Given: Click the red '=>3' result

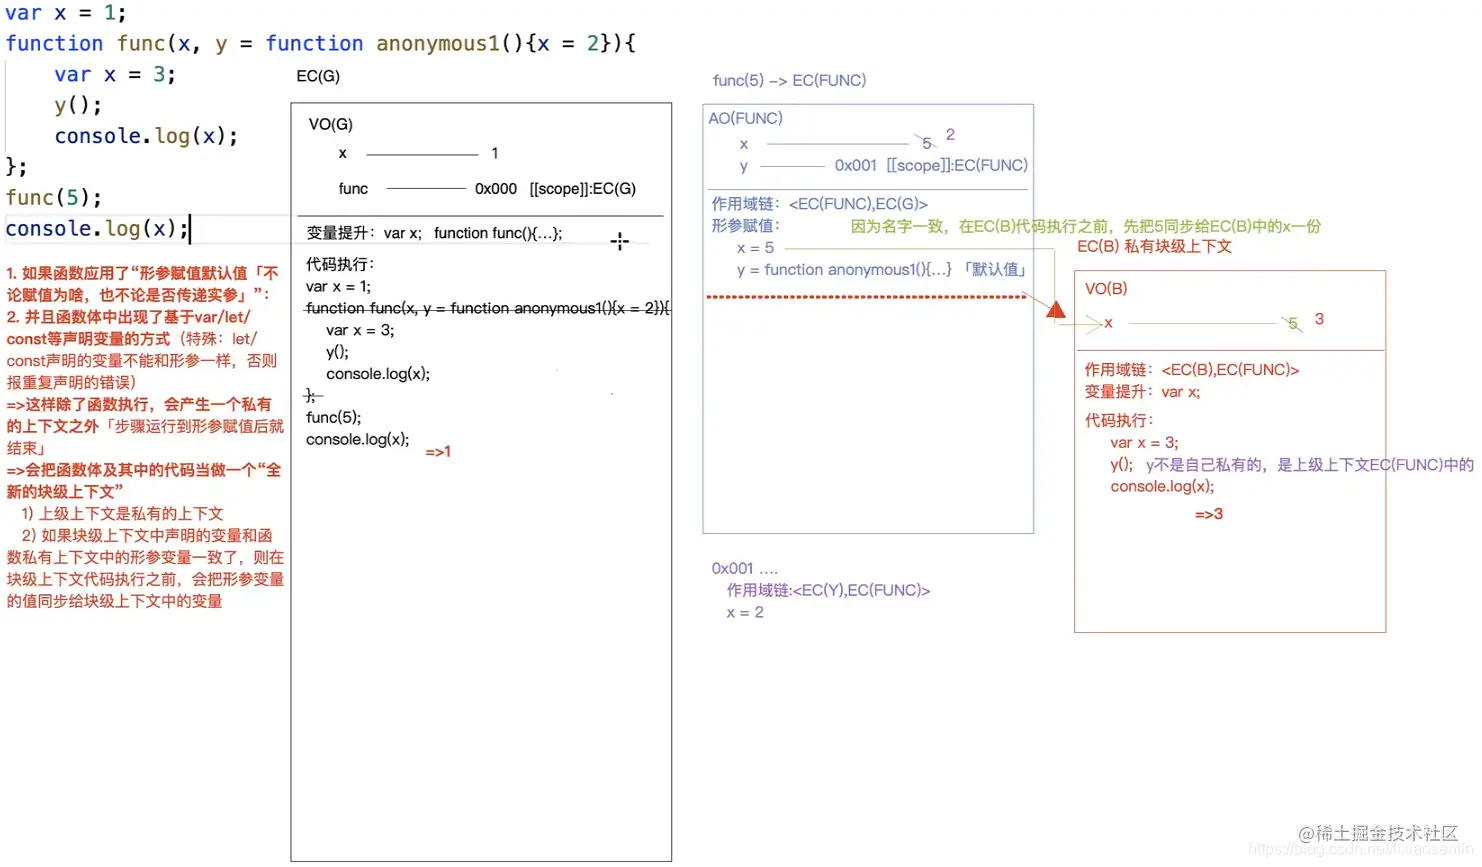Looking at the screenshot, I should click(x=1209, y=514).
